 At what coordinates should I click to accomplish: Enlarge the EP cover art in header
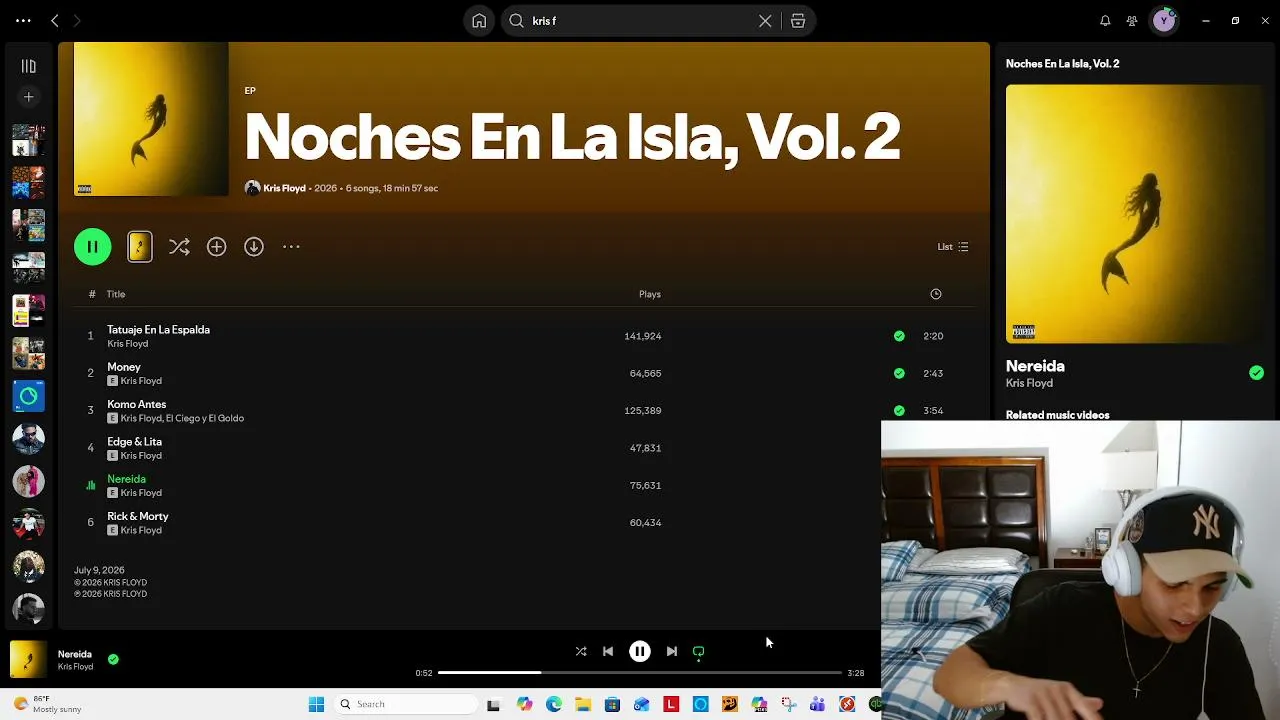point(151,120)
